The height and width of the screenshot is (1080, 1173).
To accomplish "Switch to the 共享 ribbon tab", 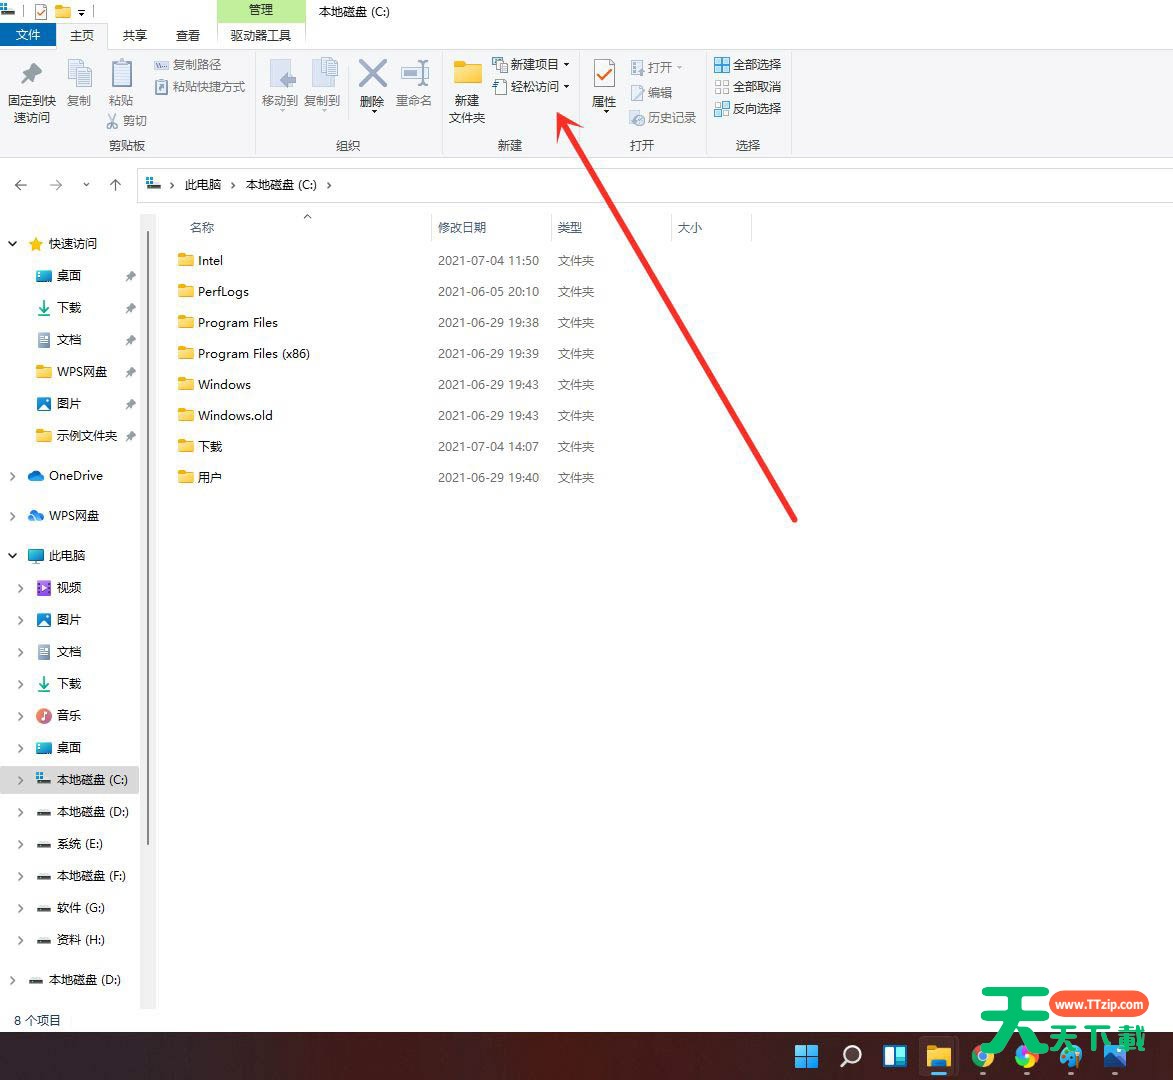I will (134, 34).
